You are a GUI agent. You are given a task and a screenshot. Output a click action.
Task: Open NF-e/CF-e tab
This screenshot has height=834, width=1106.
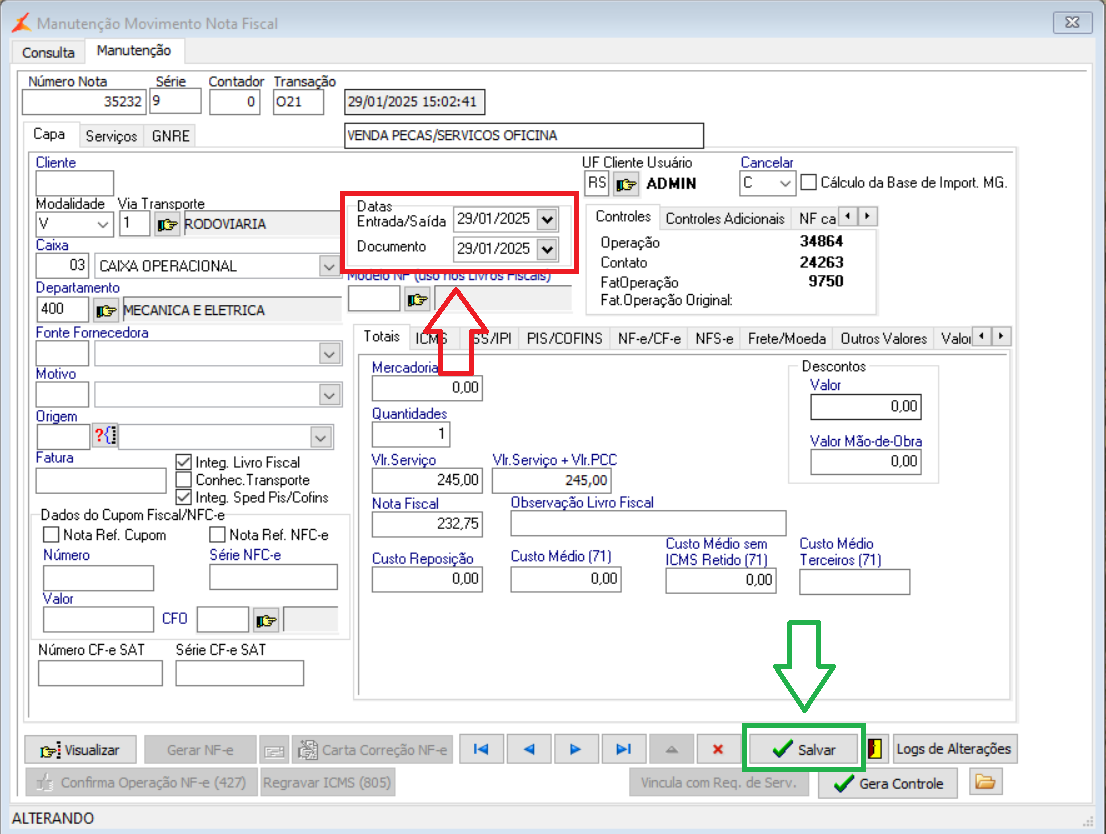click(649, 339)
